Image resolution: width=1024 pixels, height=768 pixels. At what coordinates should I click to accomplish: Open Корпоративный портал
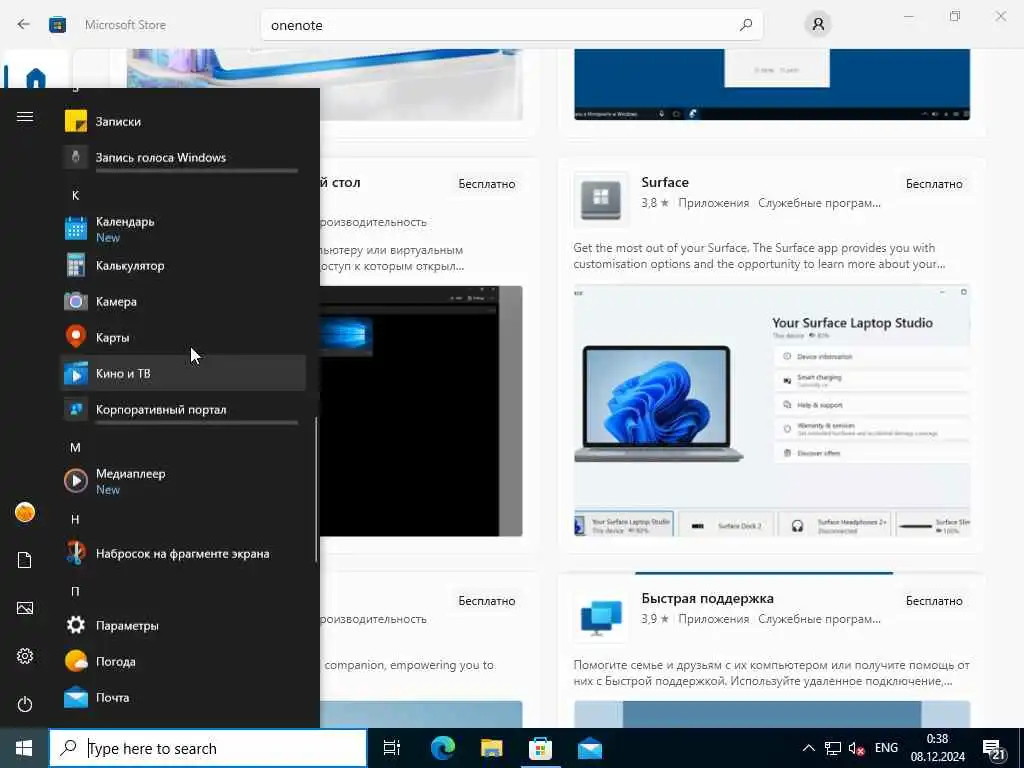[183, 409]
